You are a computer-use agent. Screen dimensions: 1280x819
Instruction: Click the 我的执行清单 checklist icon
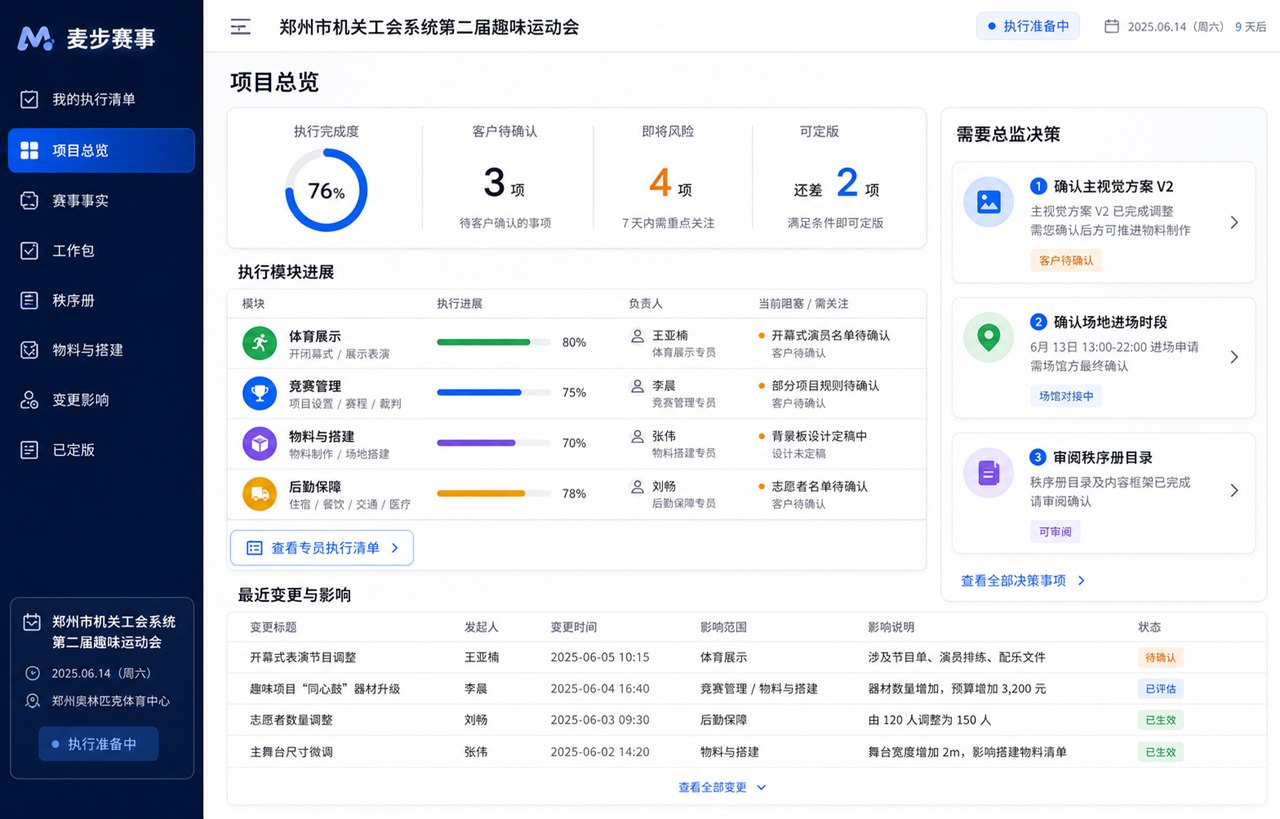pyautogui.click(x=30, y=100)
